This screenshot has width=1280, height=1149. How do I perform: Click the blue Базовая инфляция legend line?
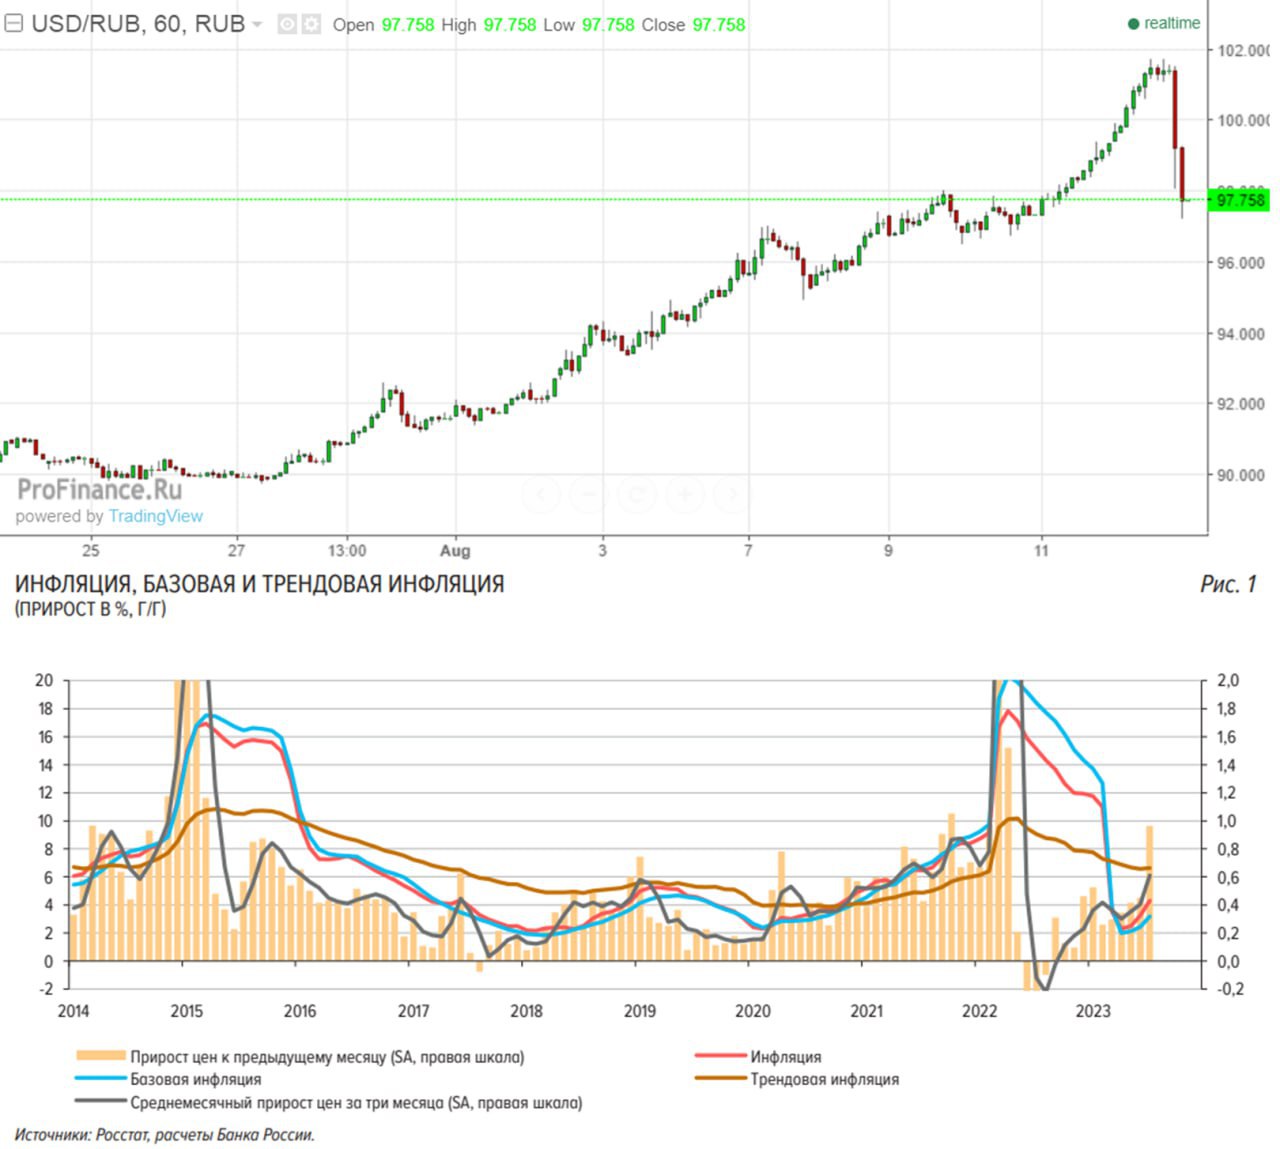(x=101, y=1079)
